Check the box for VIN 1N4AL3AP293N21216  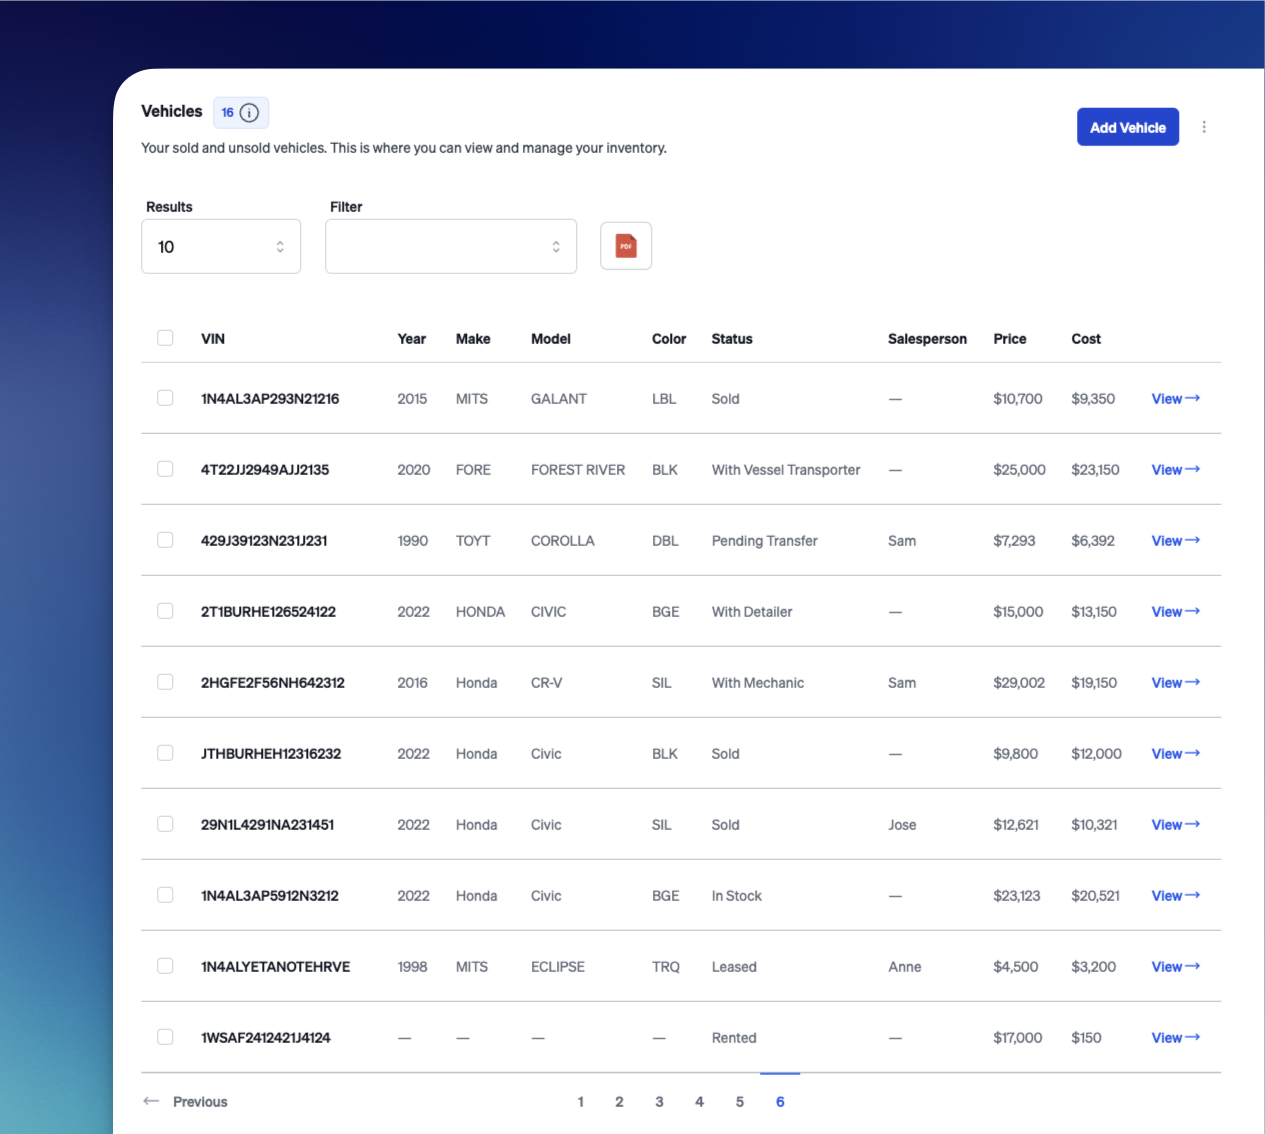coord(165,398)
